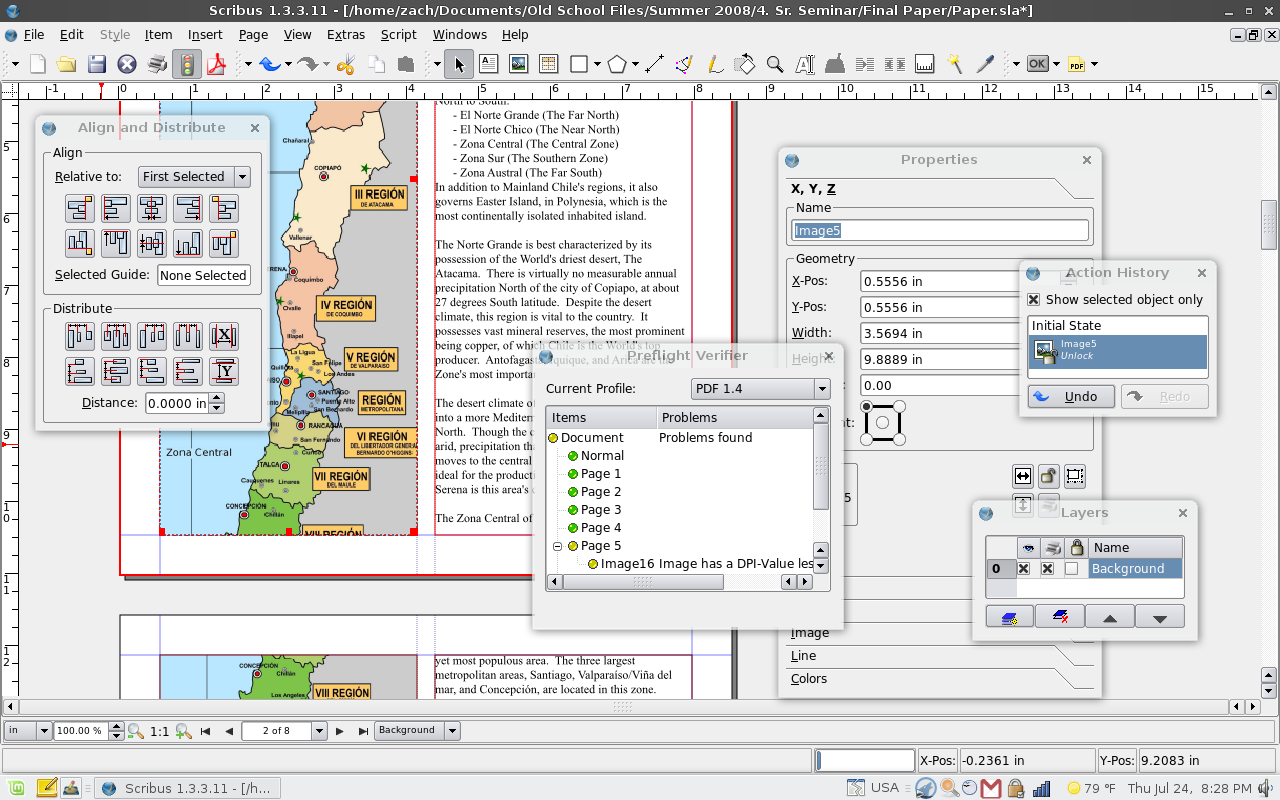Toggle 'Show selected object only' in Action History
Screen dimensions: 1280x800
click(1034, 299)
